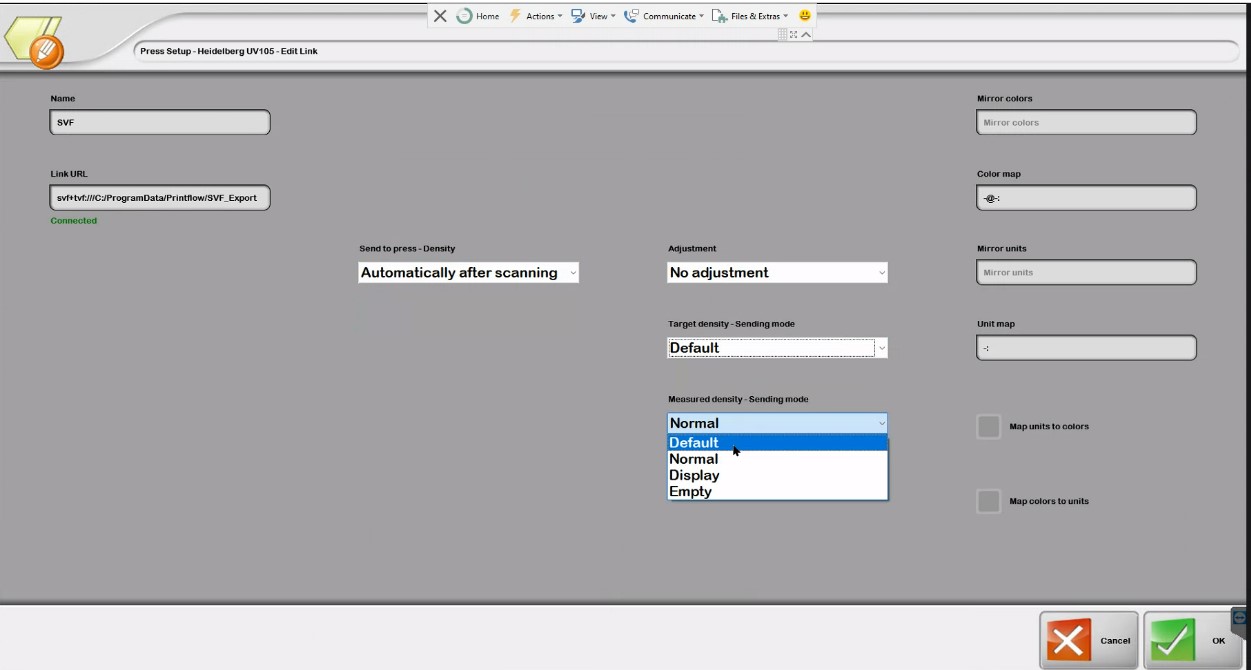1251x670 pixels.
Task: Enable the Map colors to units checkbox
Action: [988, 502]
